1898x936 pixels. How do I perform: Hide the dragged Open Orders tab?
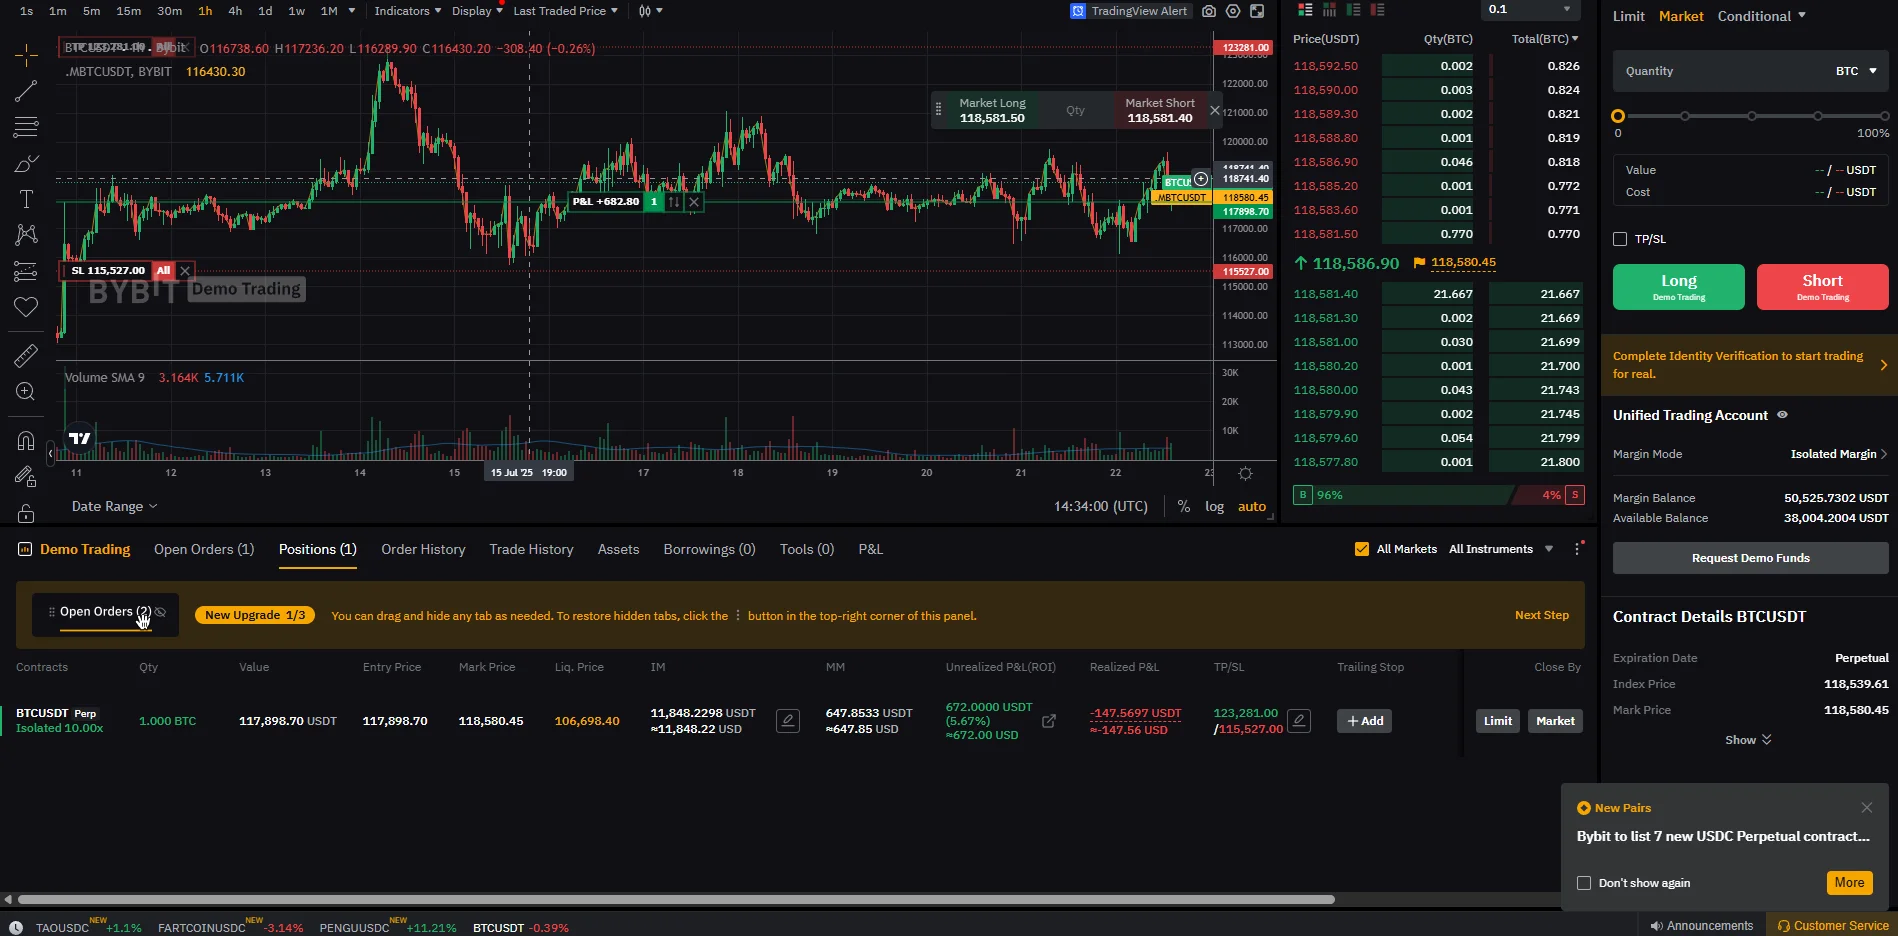pos(161,612)
